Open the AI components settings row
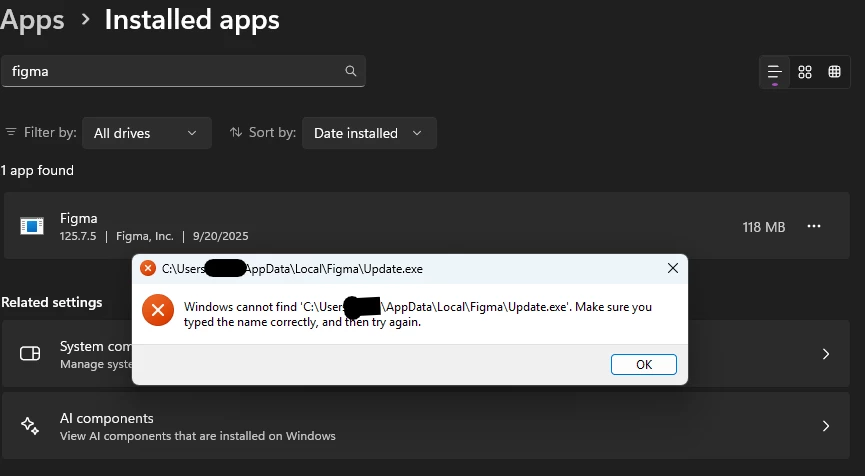This screenshot has width=865, height=476. pos(425,426)
